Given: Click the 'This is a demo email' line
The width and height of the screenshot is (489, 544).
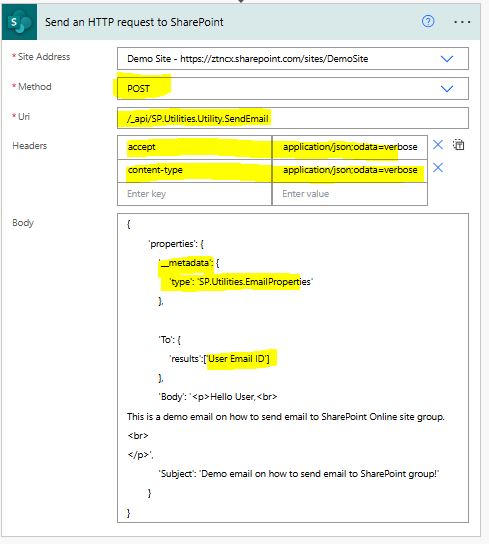Looking at the screenshot, I should 286,416.
